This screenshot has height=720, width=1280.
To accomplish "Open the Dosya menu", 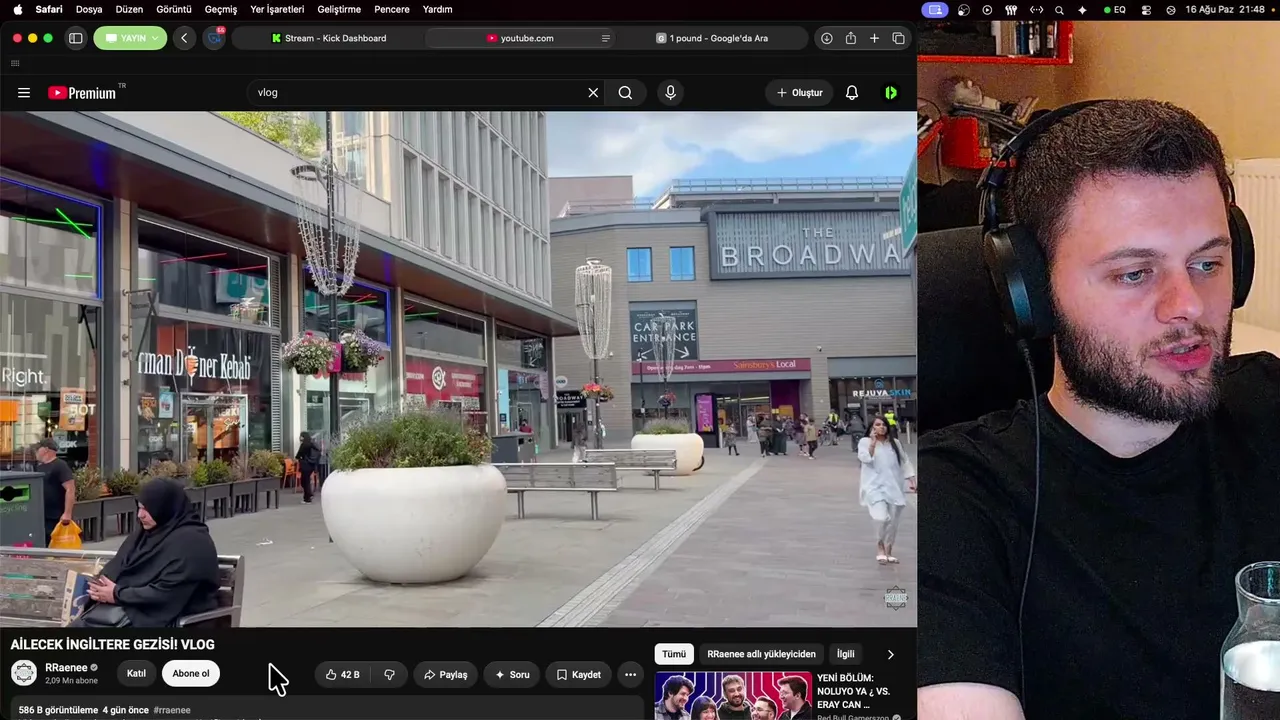I will pos(89,9).
